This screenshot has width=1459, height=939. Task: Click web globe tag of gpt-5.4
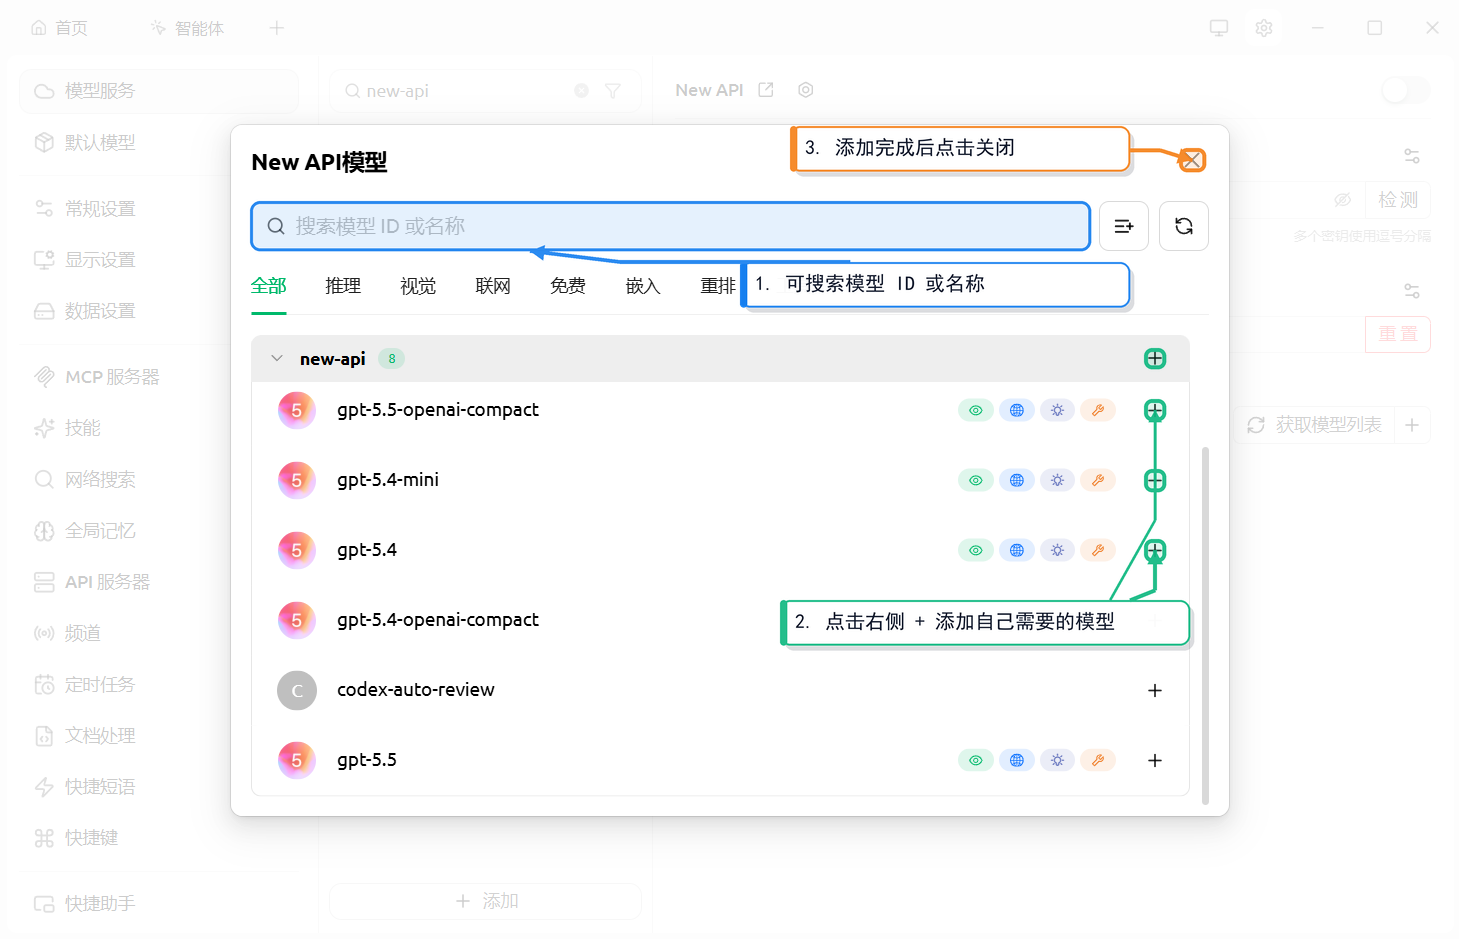1017,550
